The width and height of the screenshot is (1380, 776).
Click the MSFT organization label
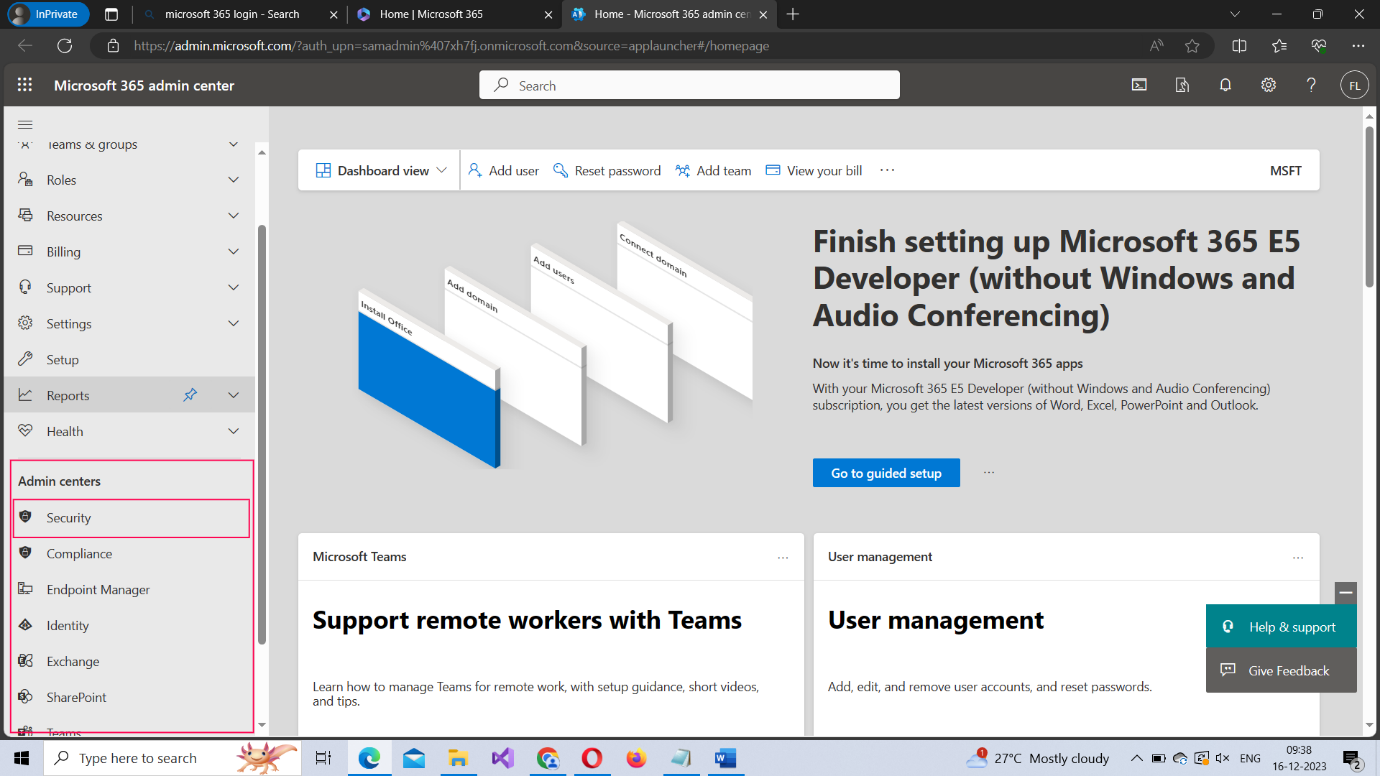pos(1286,171)
